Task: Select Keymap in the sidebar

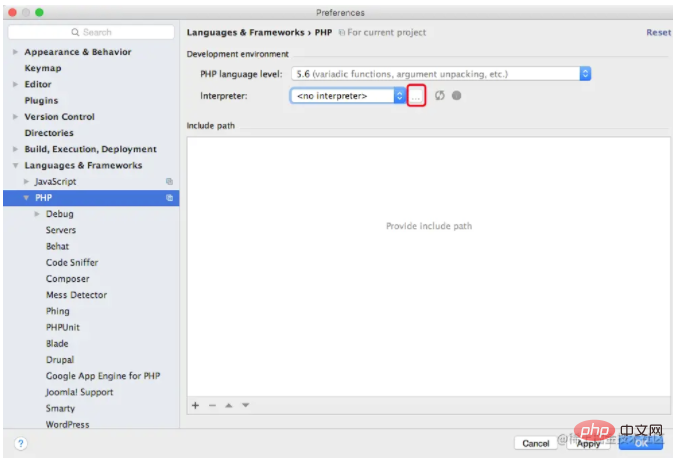Action: [x=43, y=68]
